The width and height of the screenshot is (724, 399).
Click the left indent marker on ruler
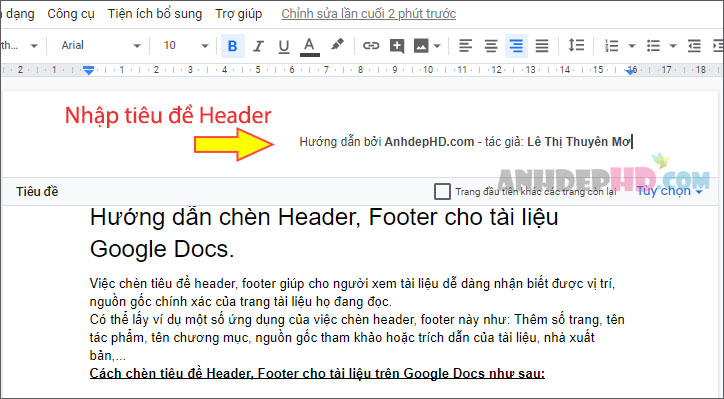point(89,71)
